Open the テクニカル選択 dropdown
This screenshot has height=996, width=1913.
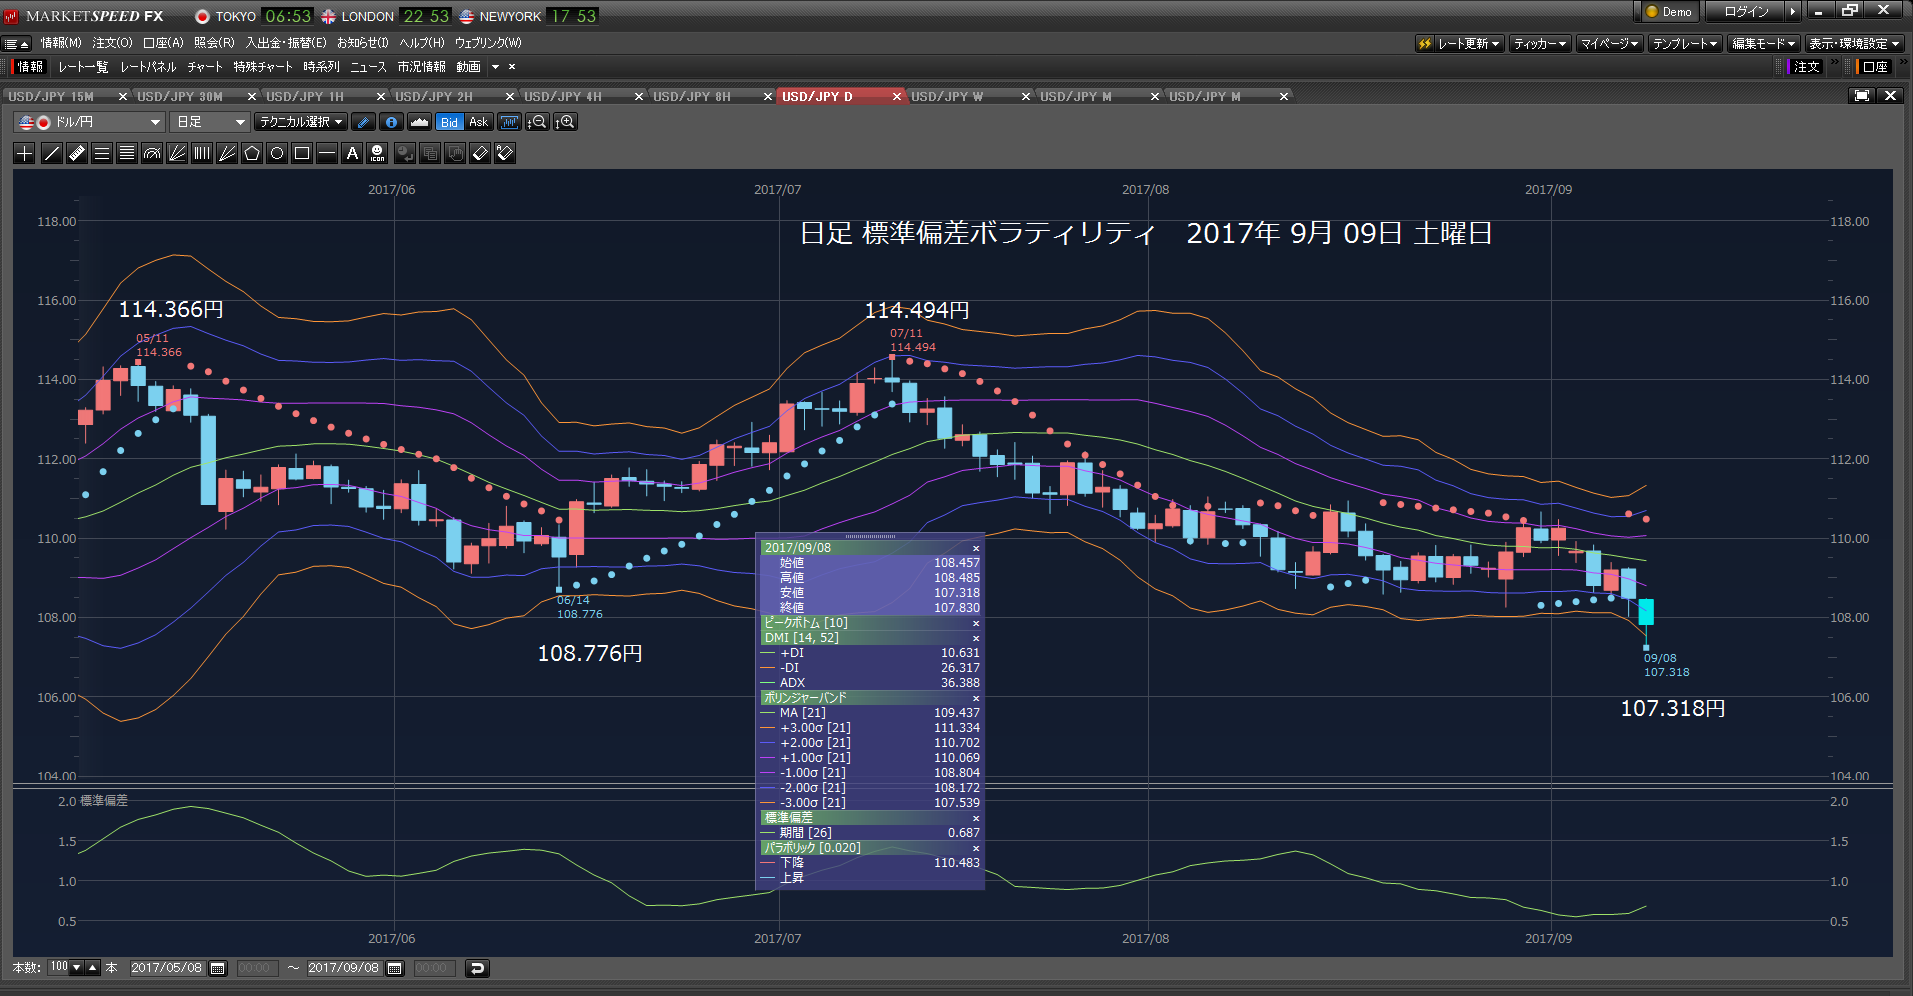pyautogui.click(x=301, y=122)
